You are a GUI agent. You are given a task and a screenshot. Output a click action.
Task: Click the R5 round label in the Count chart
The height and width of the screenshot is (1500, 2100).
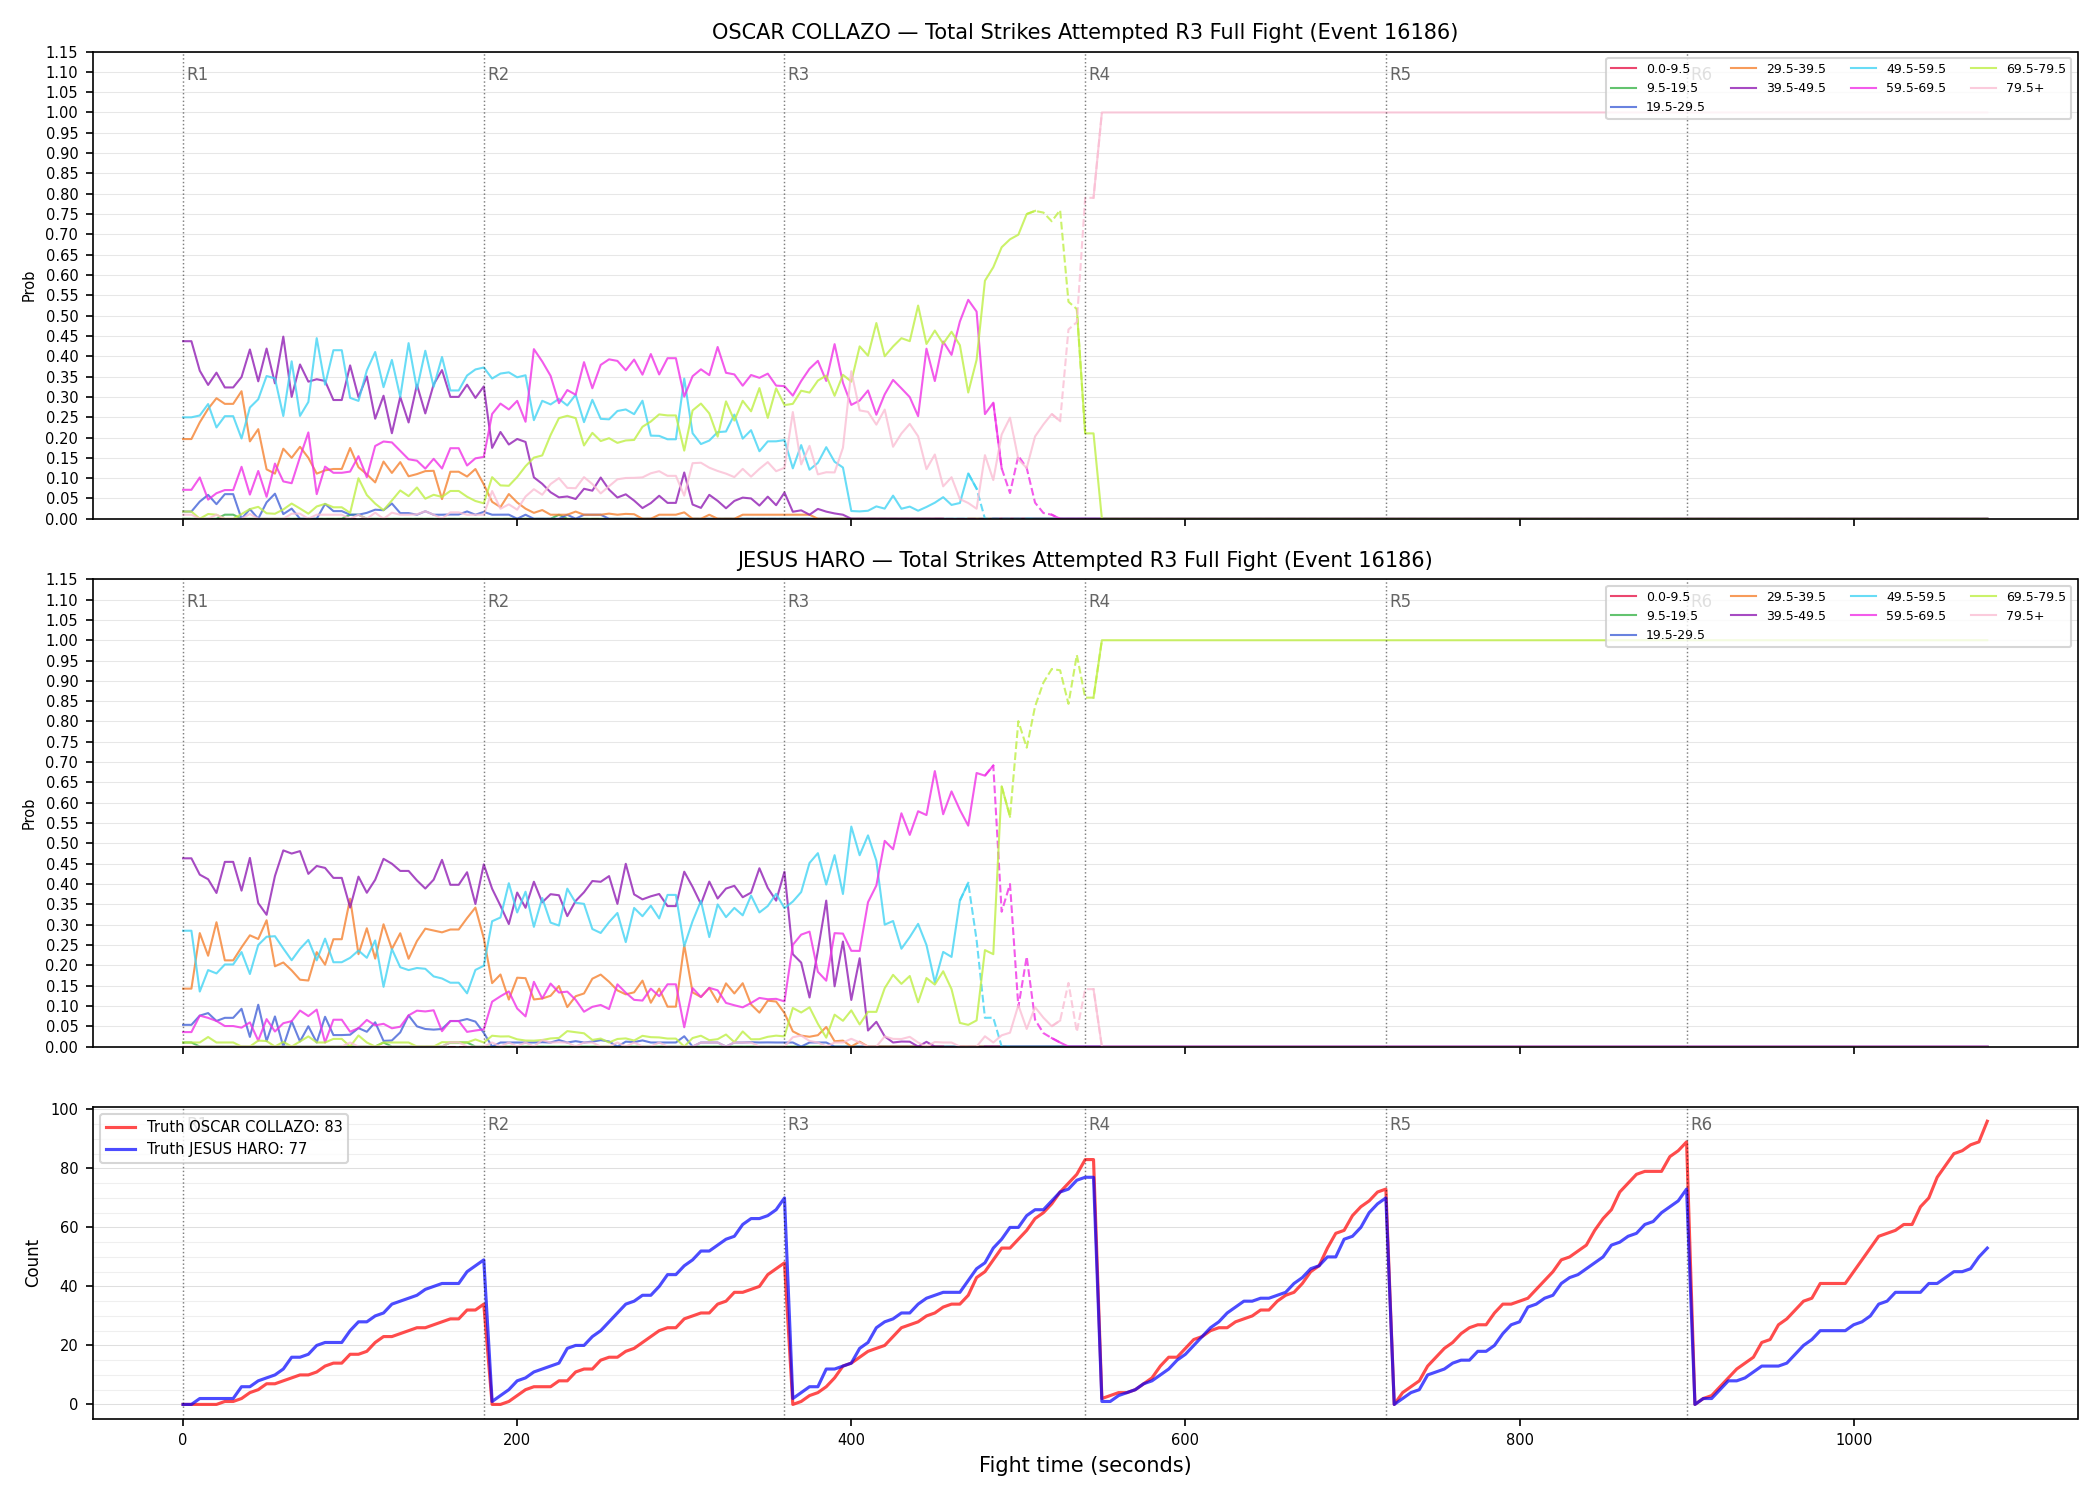tap(1400, 1124)
